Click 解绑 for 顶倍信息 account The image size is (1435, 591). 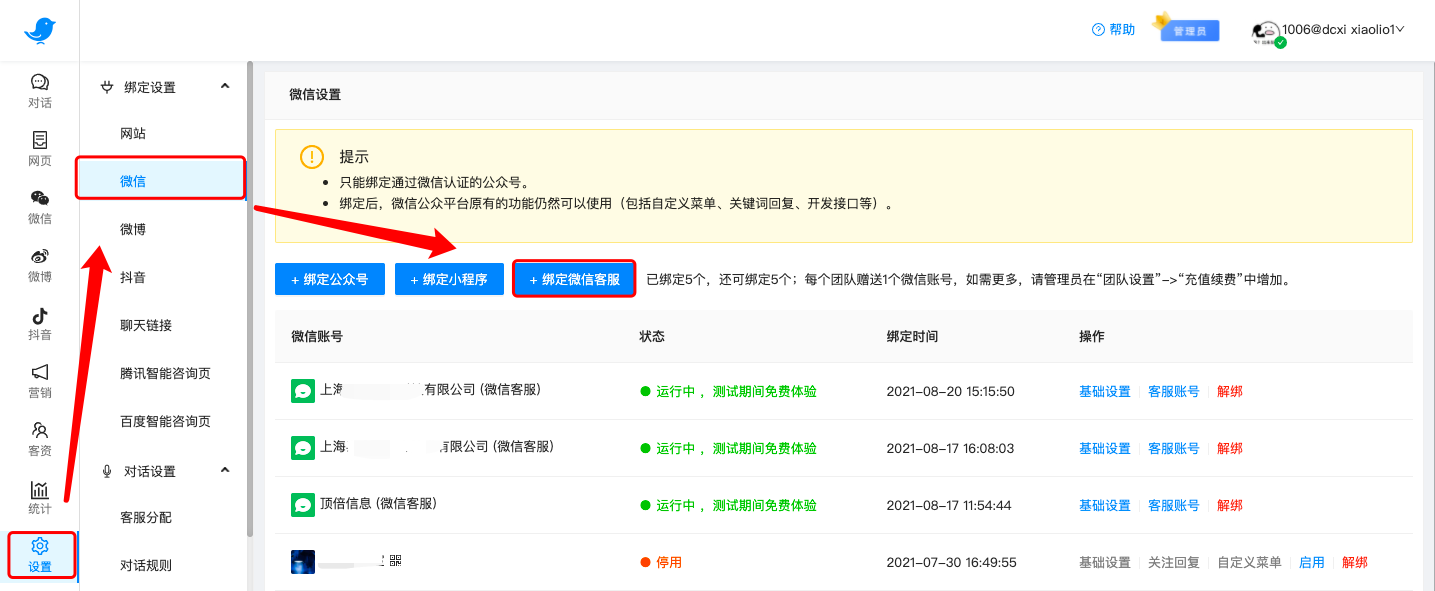(1229, 506)
